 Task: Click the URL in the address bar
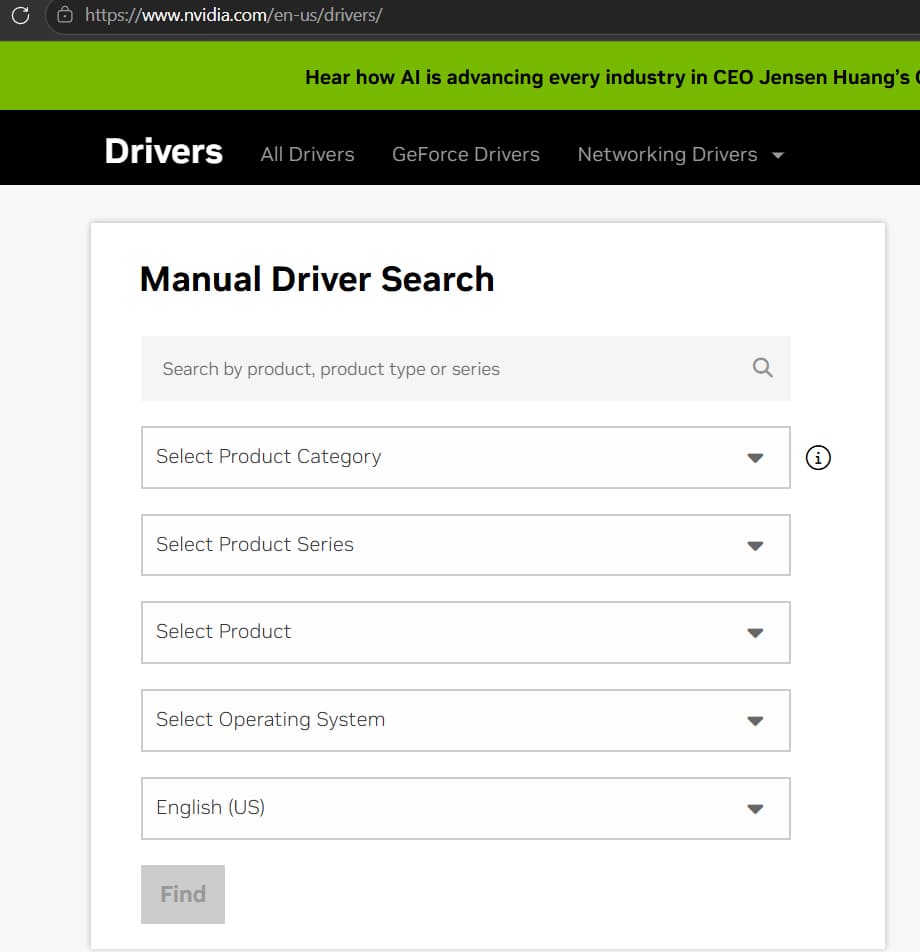[x=234, y=15]
